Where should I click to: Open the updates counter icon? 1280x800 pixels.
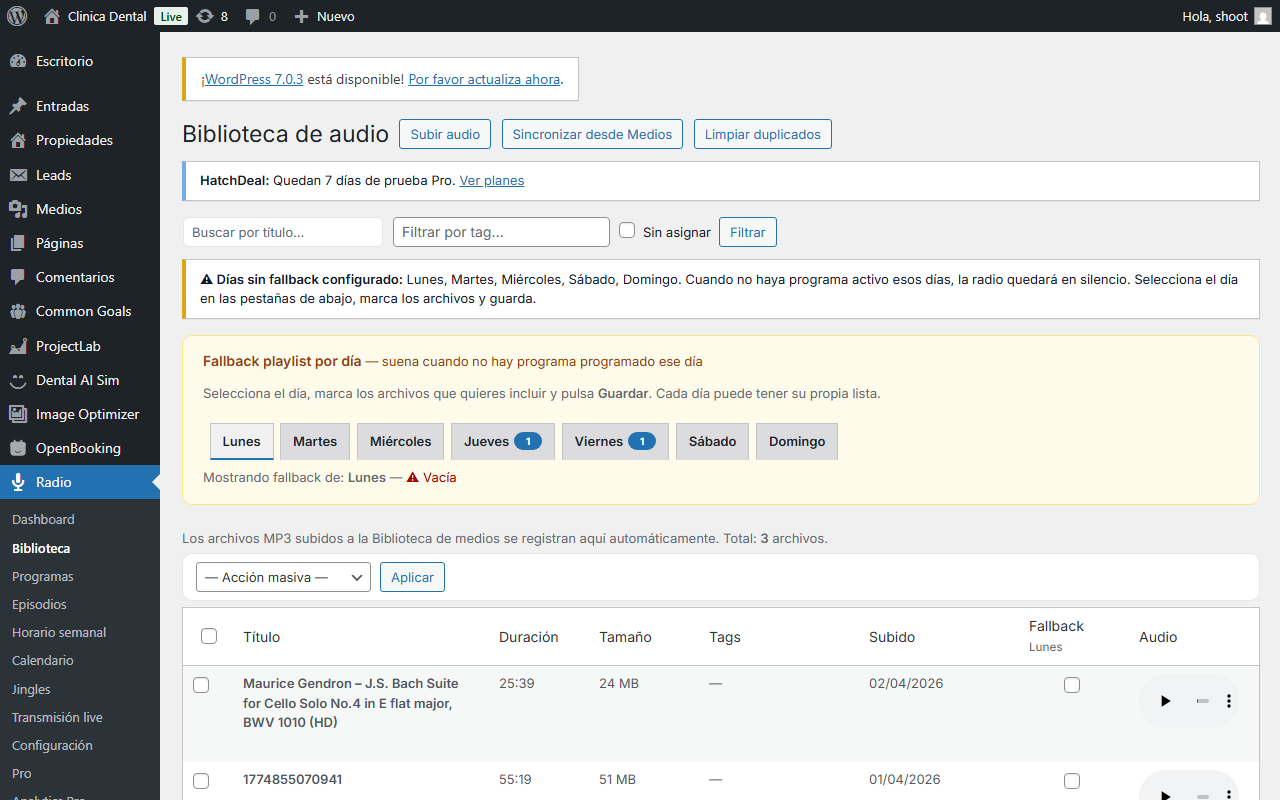click(x=205, y=16)
